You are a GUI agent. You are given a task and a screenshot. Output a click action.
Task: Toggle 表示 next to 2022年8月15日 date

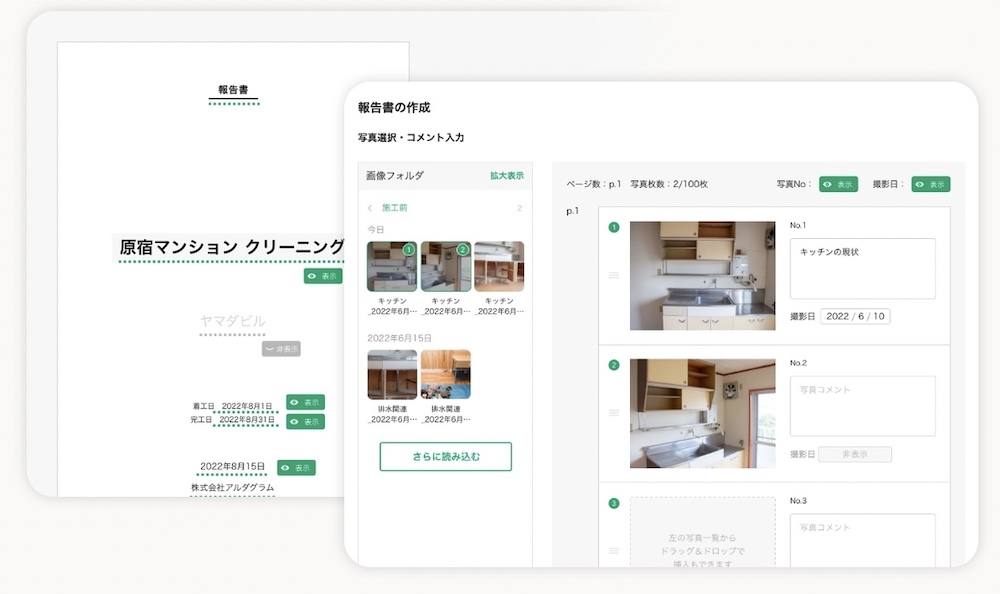[296, 468]
